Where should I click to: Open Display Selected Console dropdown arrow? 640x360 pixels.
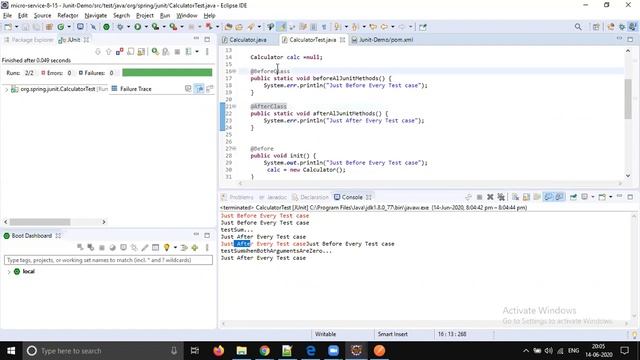coord(593,197)
